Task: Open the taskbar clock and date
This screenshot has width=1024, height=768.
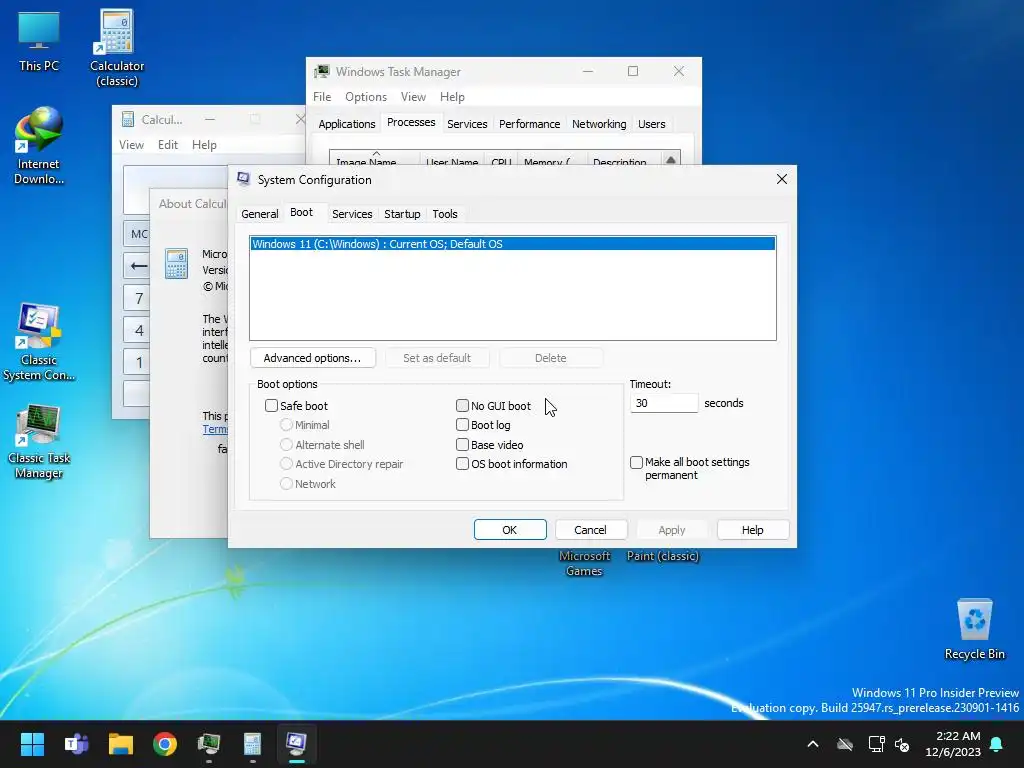Action: (x=953, y=744)
